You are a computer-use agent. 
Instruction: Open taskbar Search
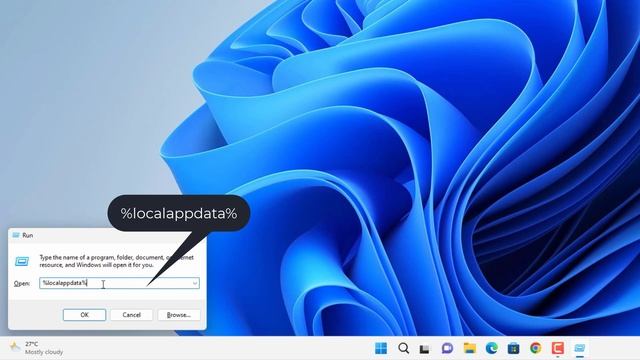tap(403, 348)
